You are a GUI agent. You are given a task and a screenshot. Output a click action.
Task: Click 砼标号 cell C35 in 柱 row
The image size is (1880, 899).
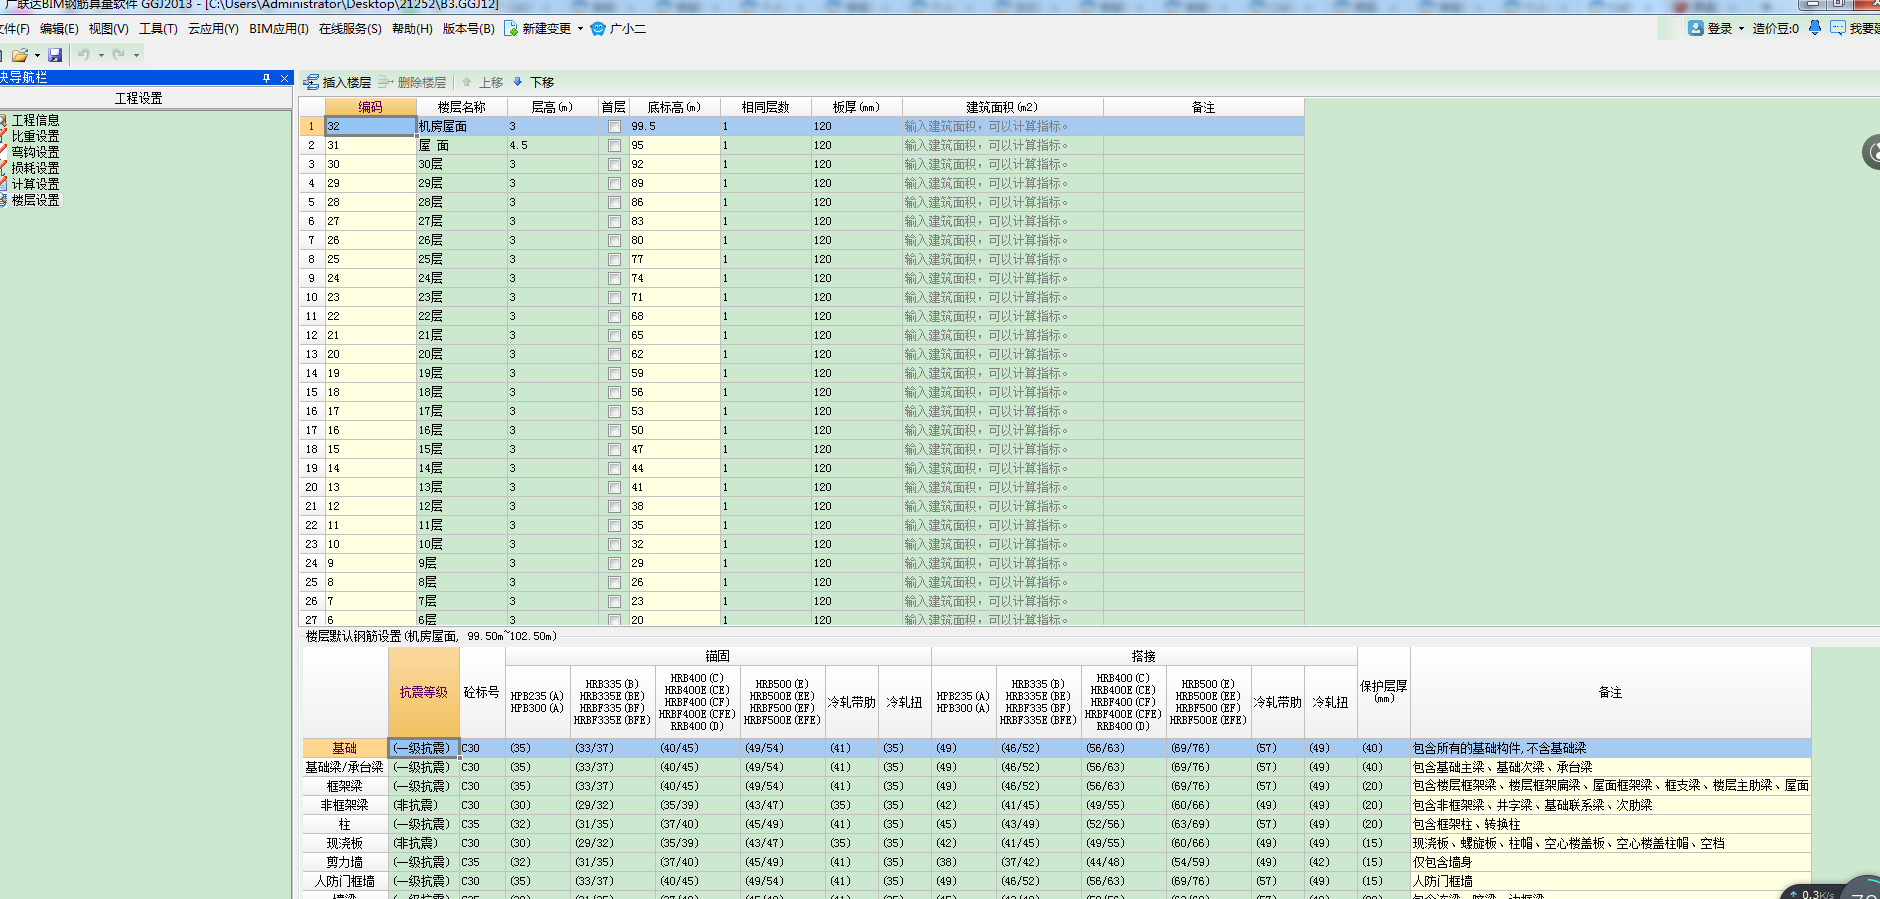(482, 824)
